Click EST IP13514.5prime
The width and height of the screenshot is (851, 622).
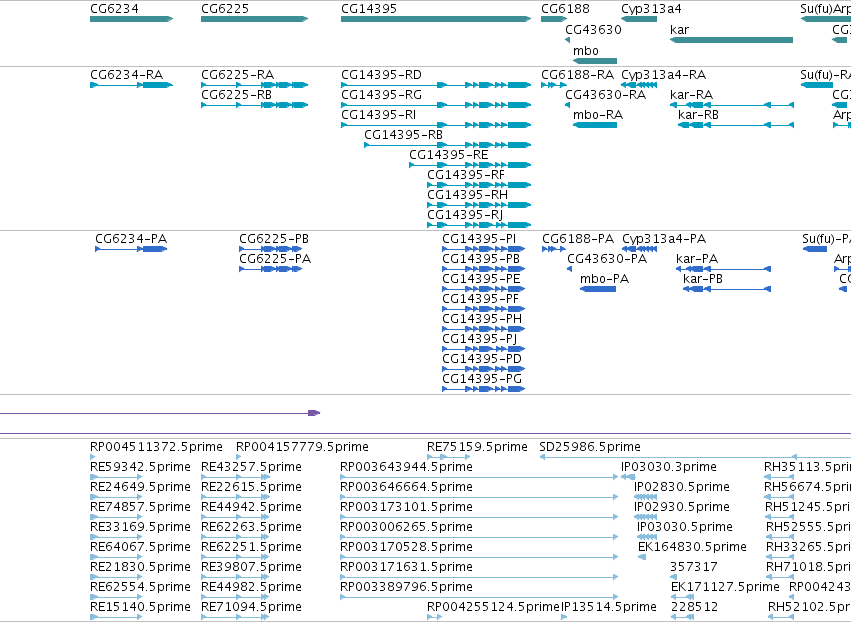click(x=608, y=607)
